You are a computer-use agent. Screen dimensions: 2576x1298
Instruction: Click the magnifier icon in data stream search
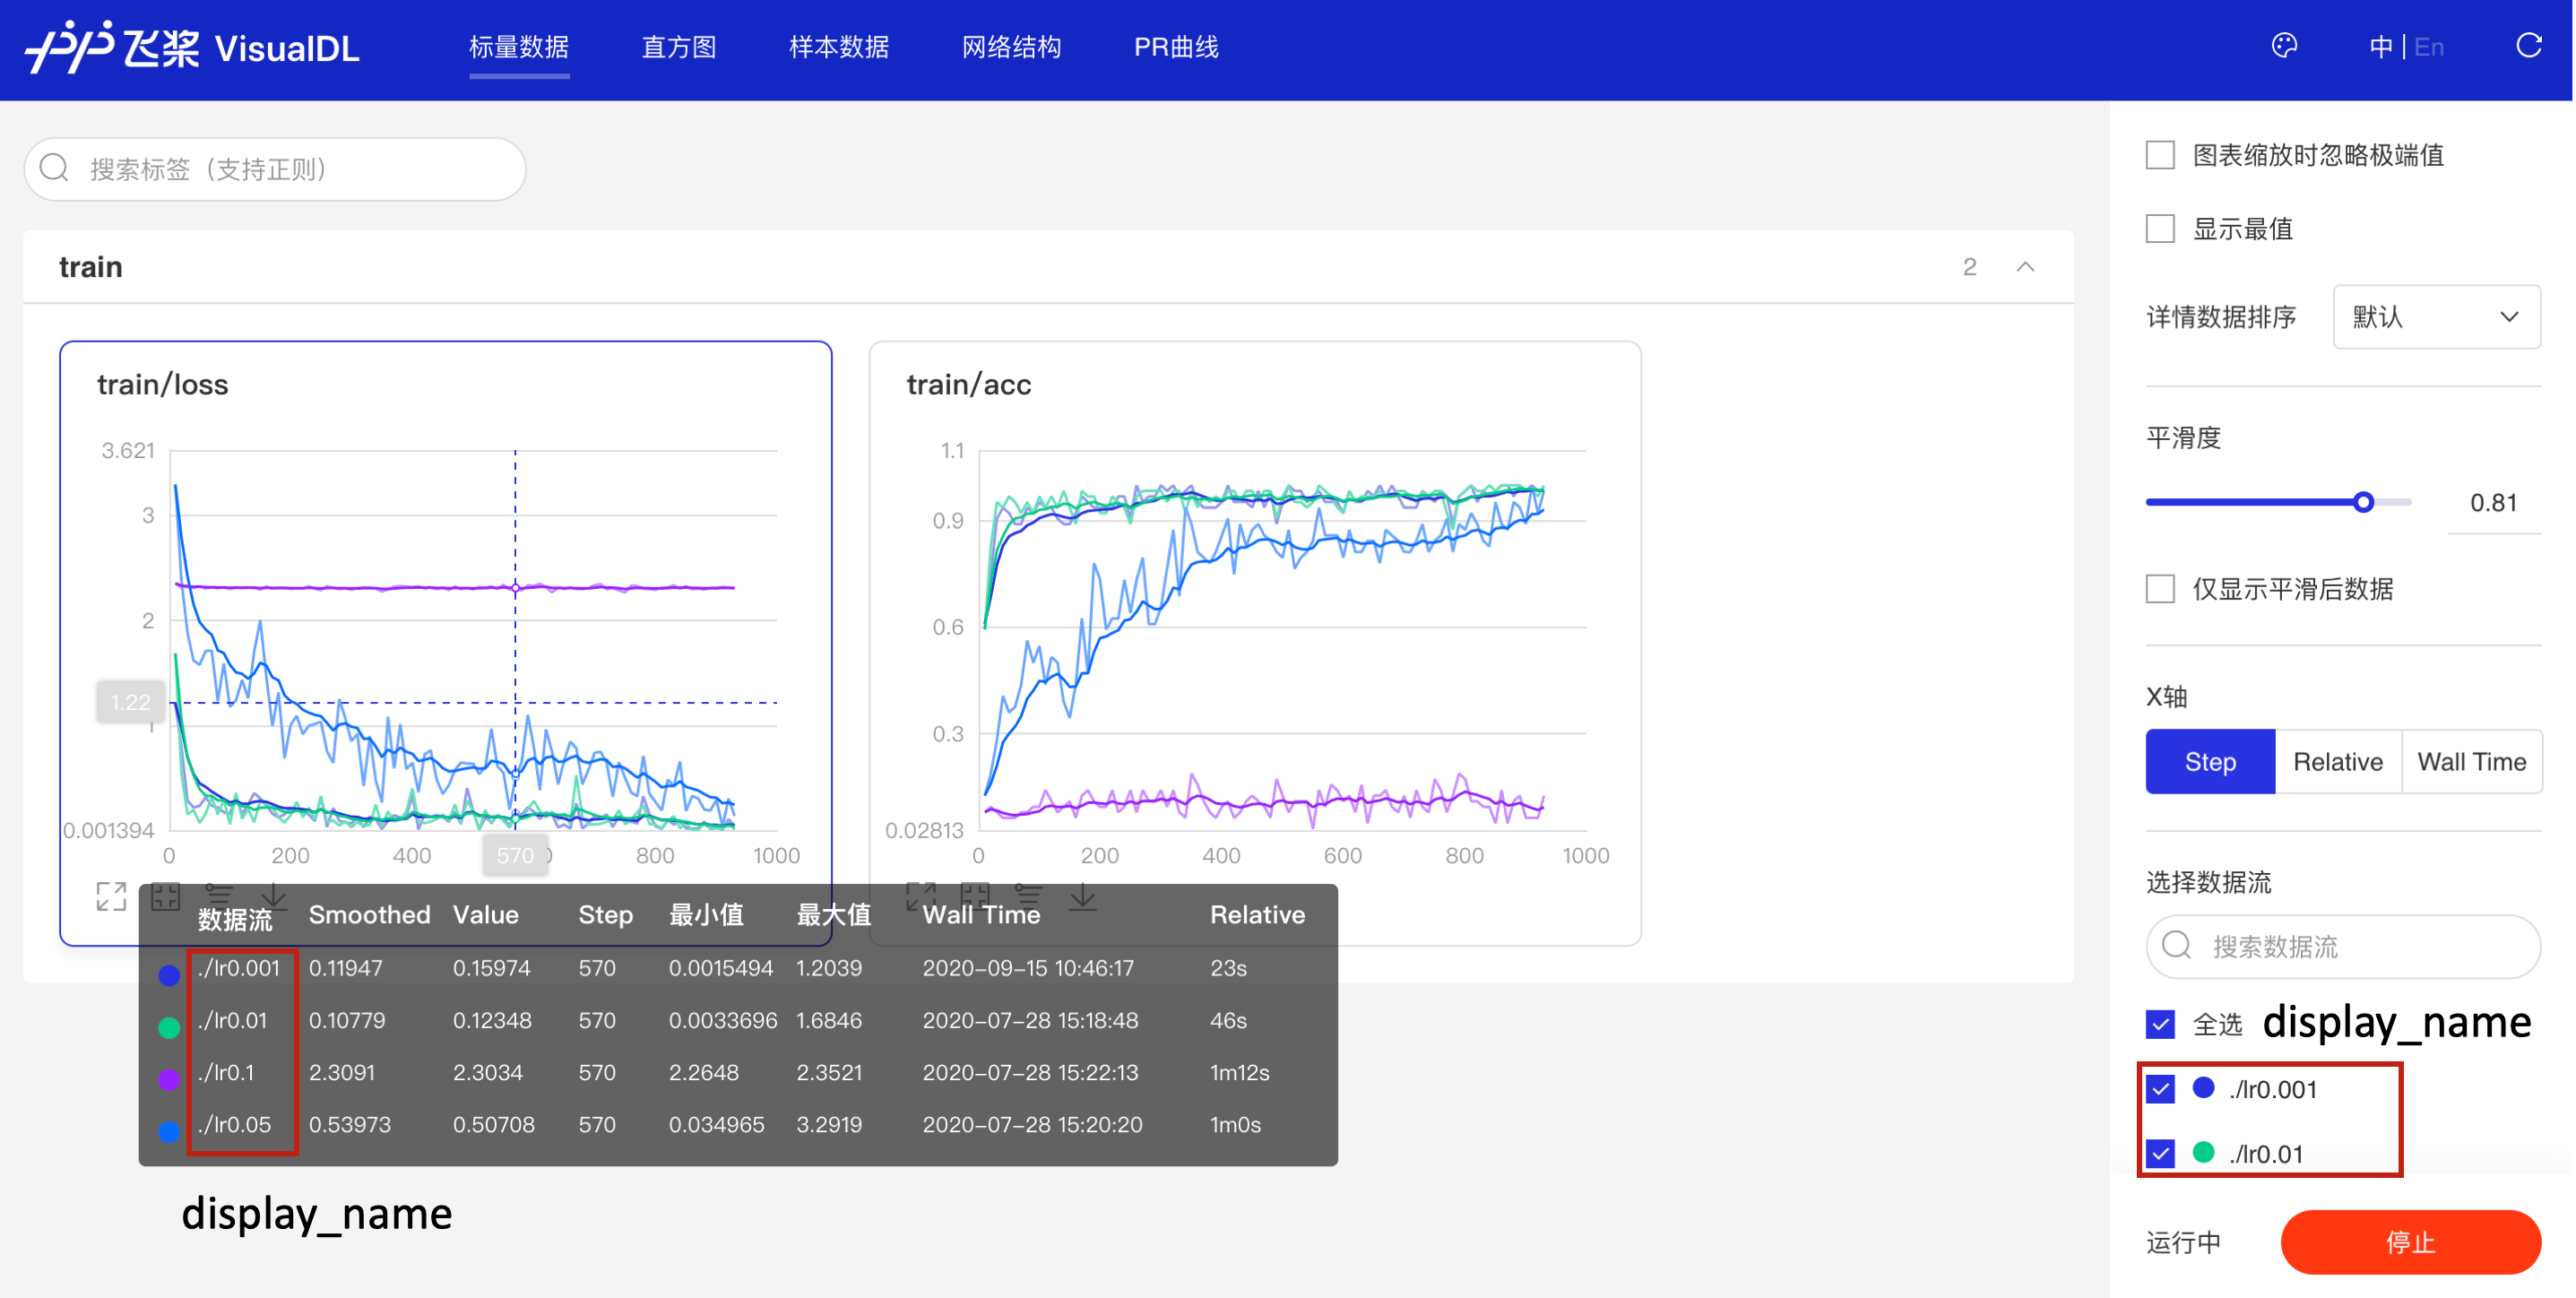point(2177,945)
